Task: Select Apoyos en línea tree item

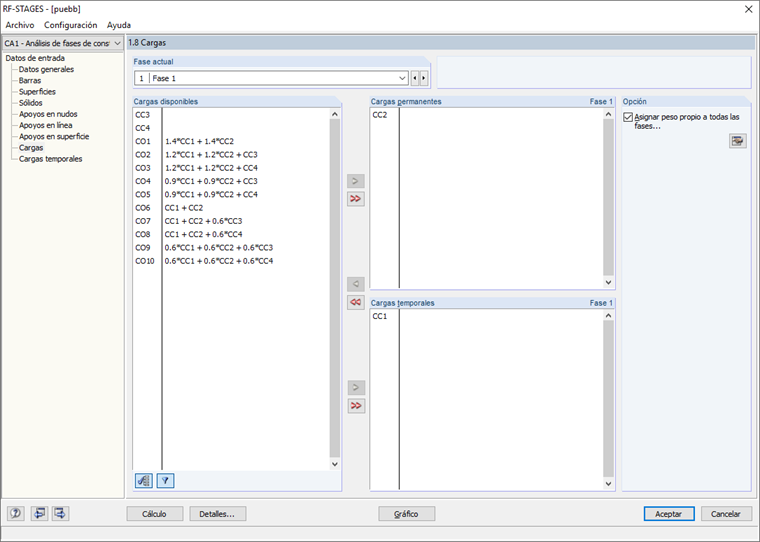Action: pos(46,125)
